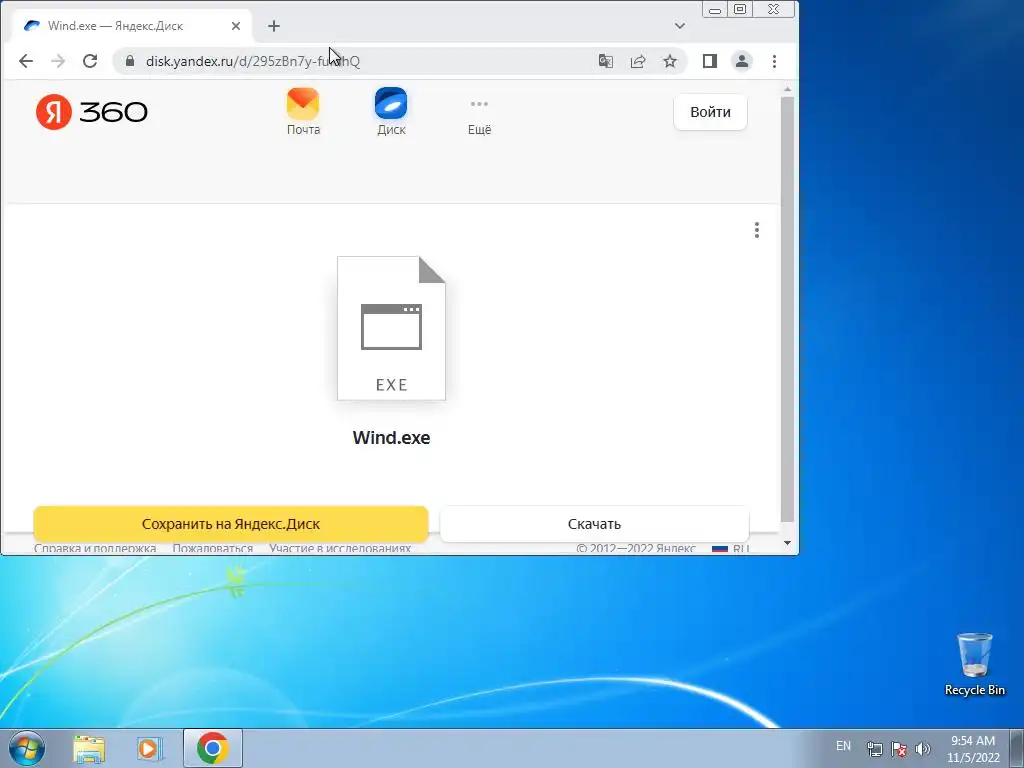Open file options three-dot menu
The width and height of the screenshot is (1024, 768).
tap(756, 230)
